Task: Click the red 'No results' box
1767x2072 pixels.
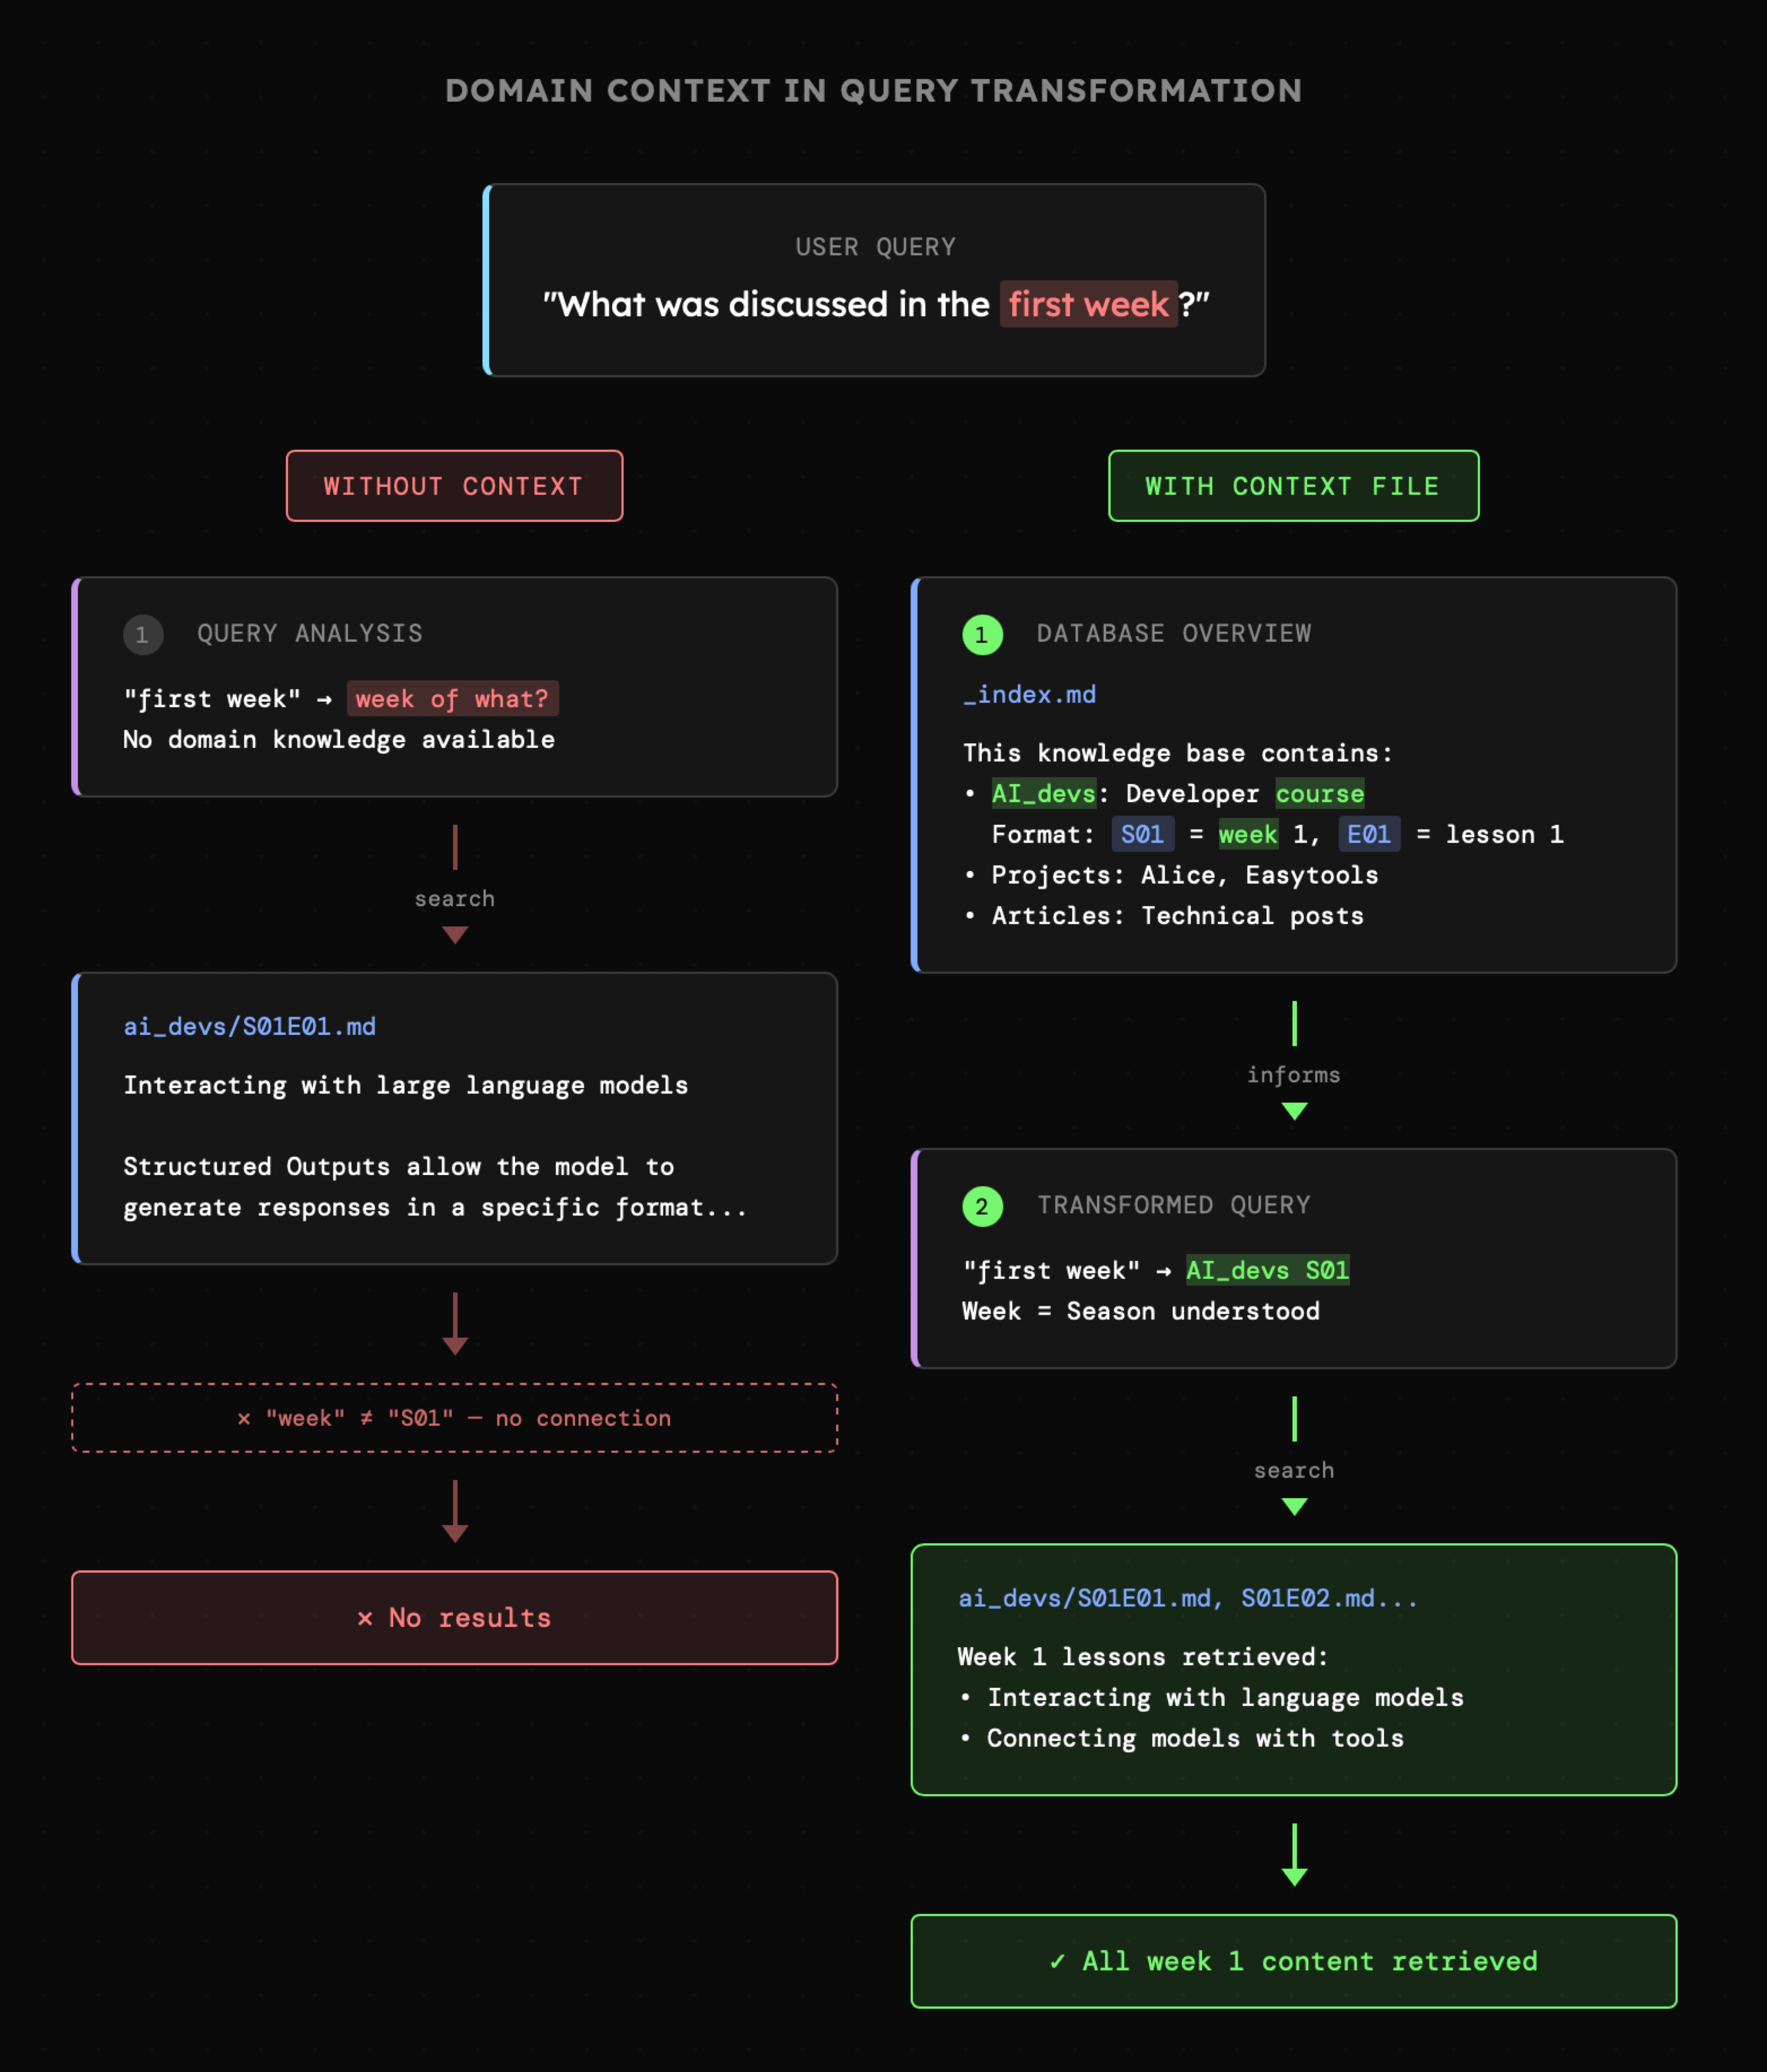Action: click(x=454, y=1618)
